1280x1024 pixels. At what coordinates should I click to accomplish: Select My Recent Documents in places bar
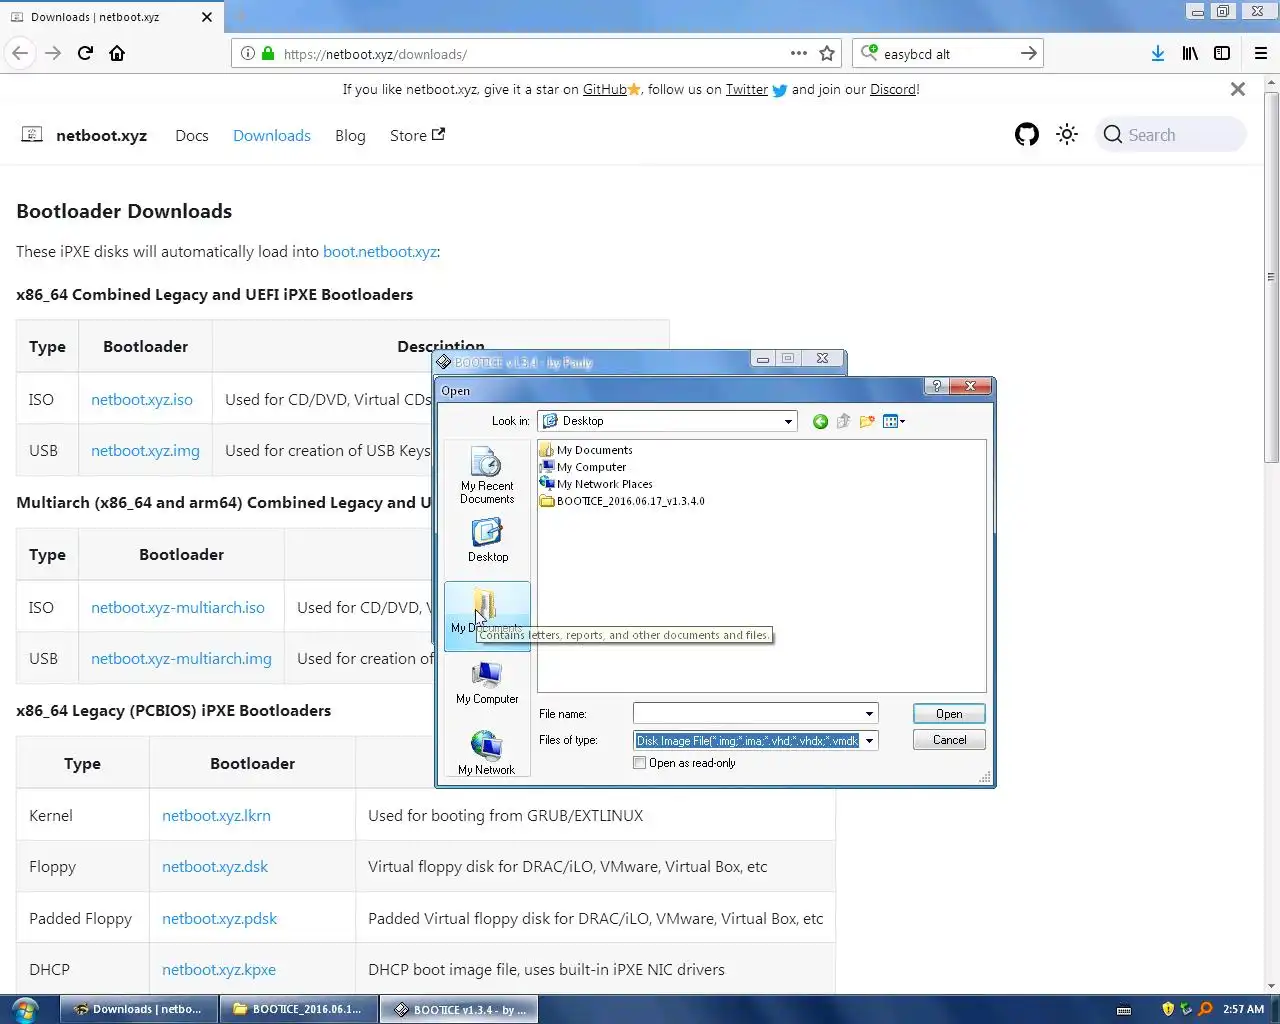tap(487, 476)
